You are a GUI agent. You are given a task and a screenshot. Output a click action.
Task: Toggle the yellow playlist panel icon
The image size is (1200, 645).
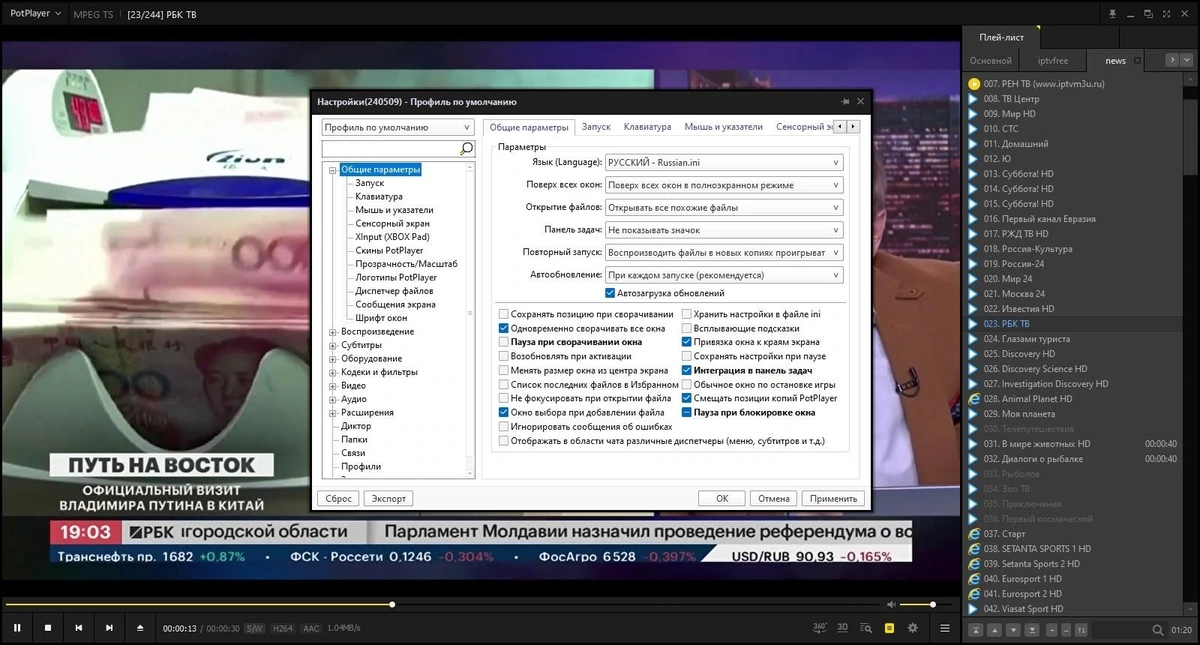pos(889,627)
